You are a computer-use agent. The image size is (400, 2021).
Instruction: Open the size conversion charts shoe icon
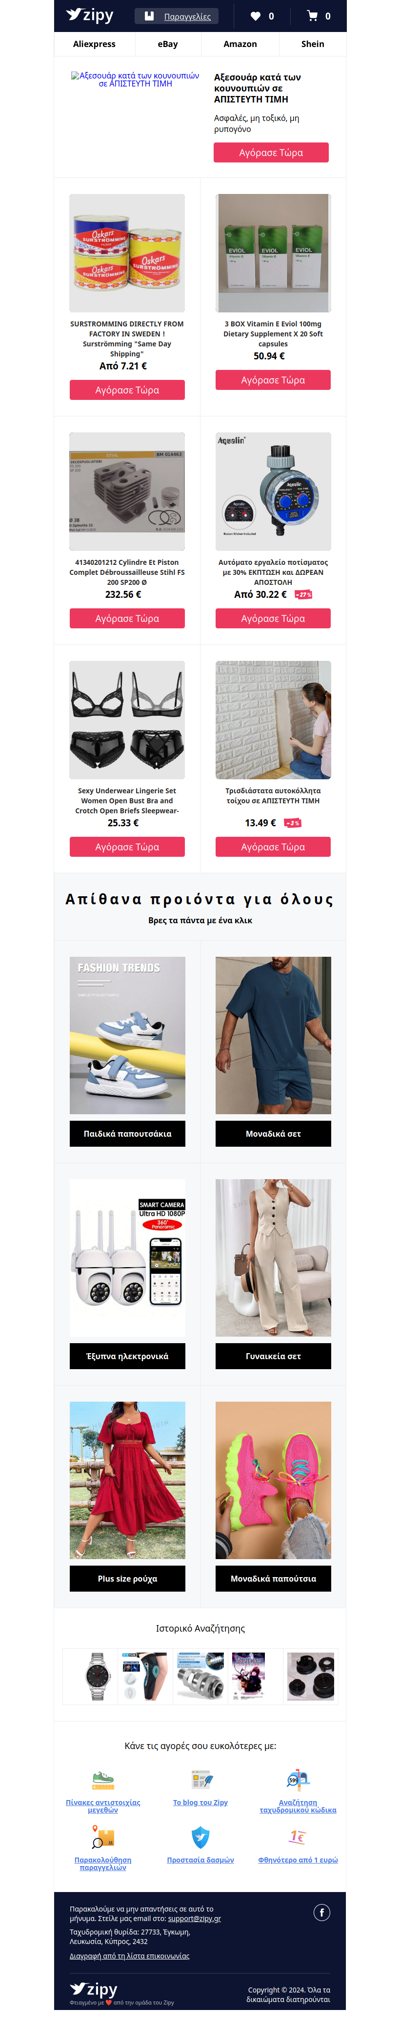click(x=103, y=1780)
